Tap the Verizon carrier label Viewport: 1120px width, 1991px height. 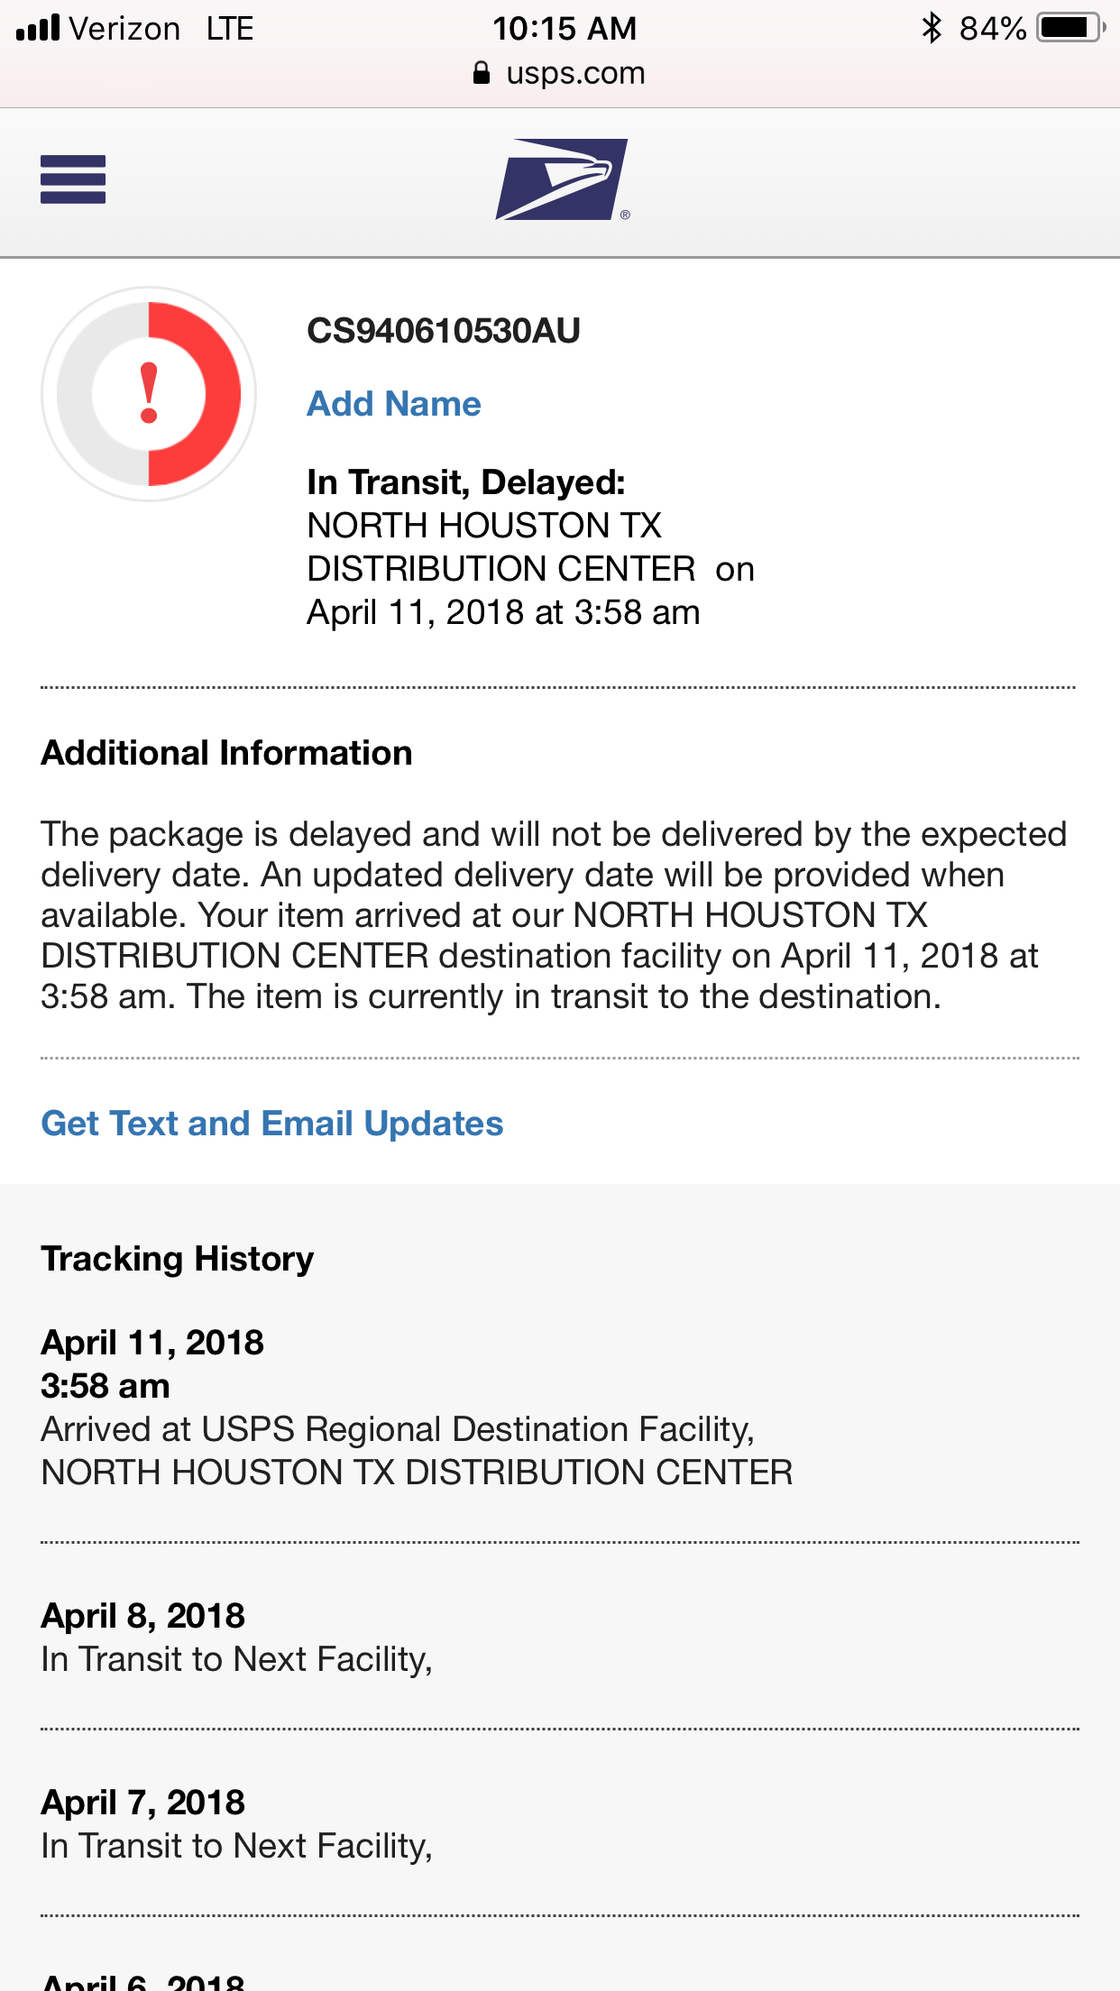tap(124, 28)
